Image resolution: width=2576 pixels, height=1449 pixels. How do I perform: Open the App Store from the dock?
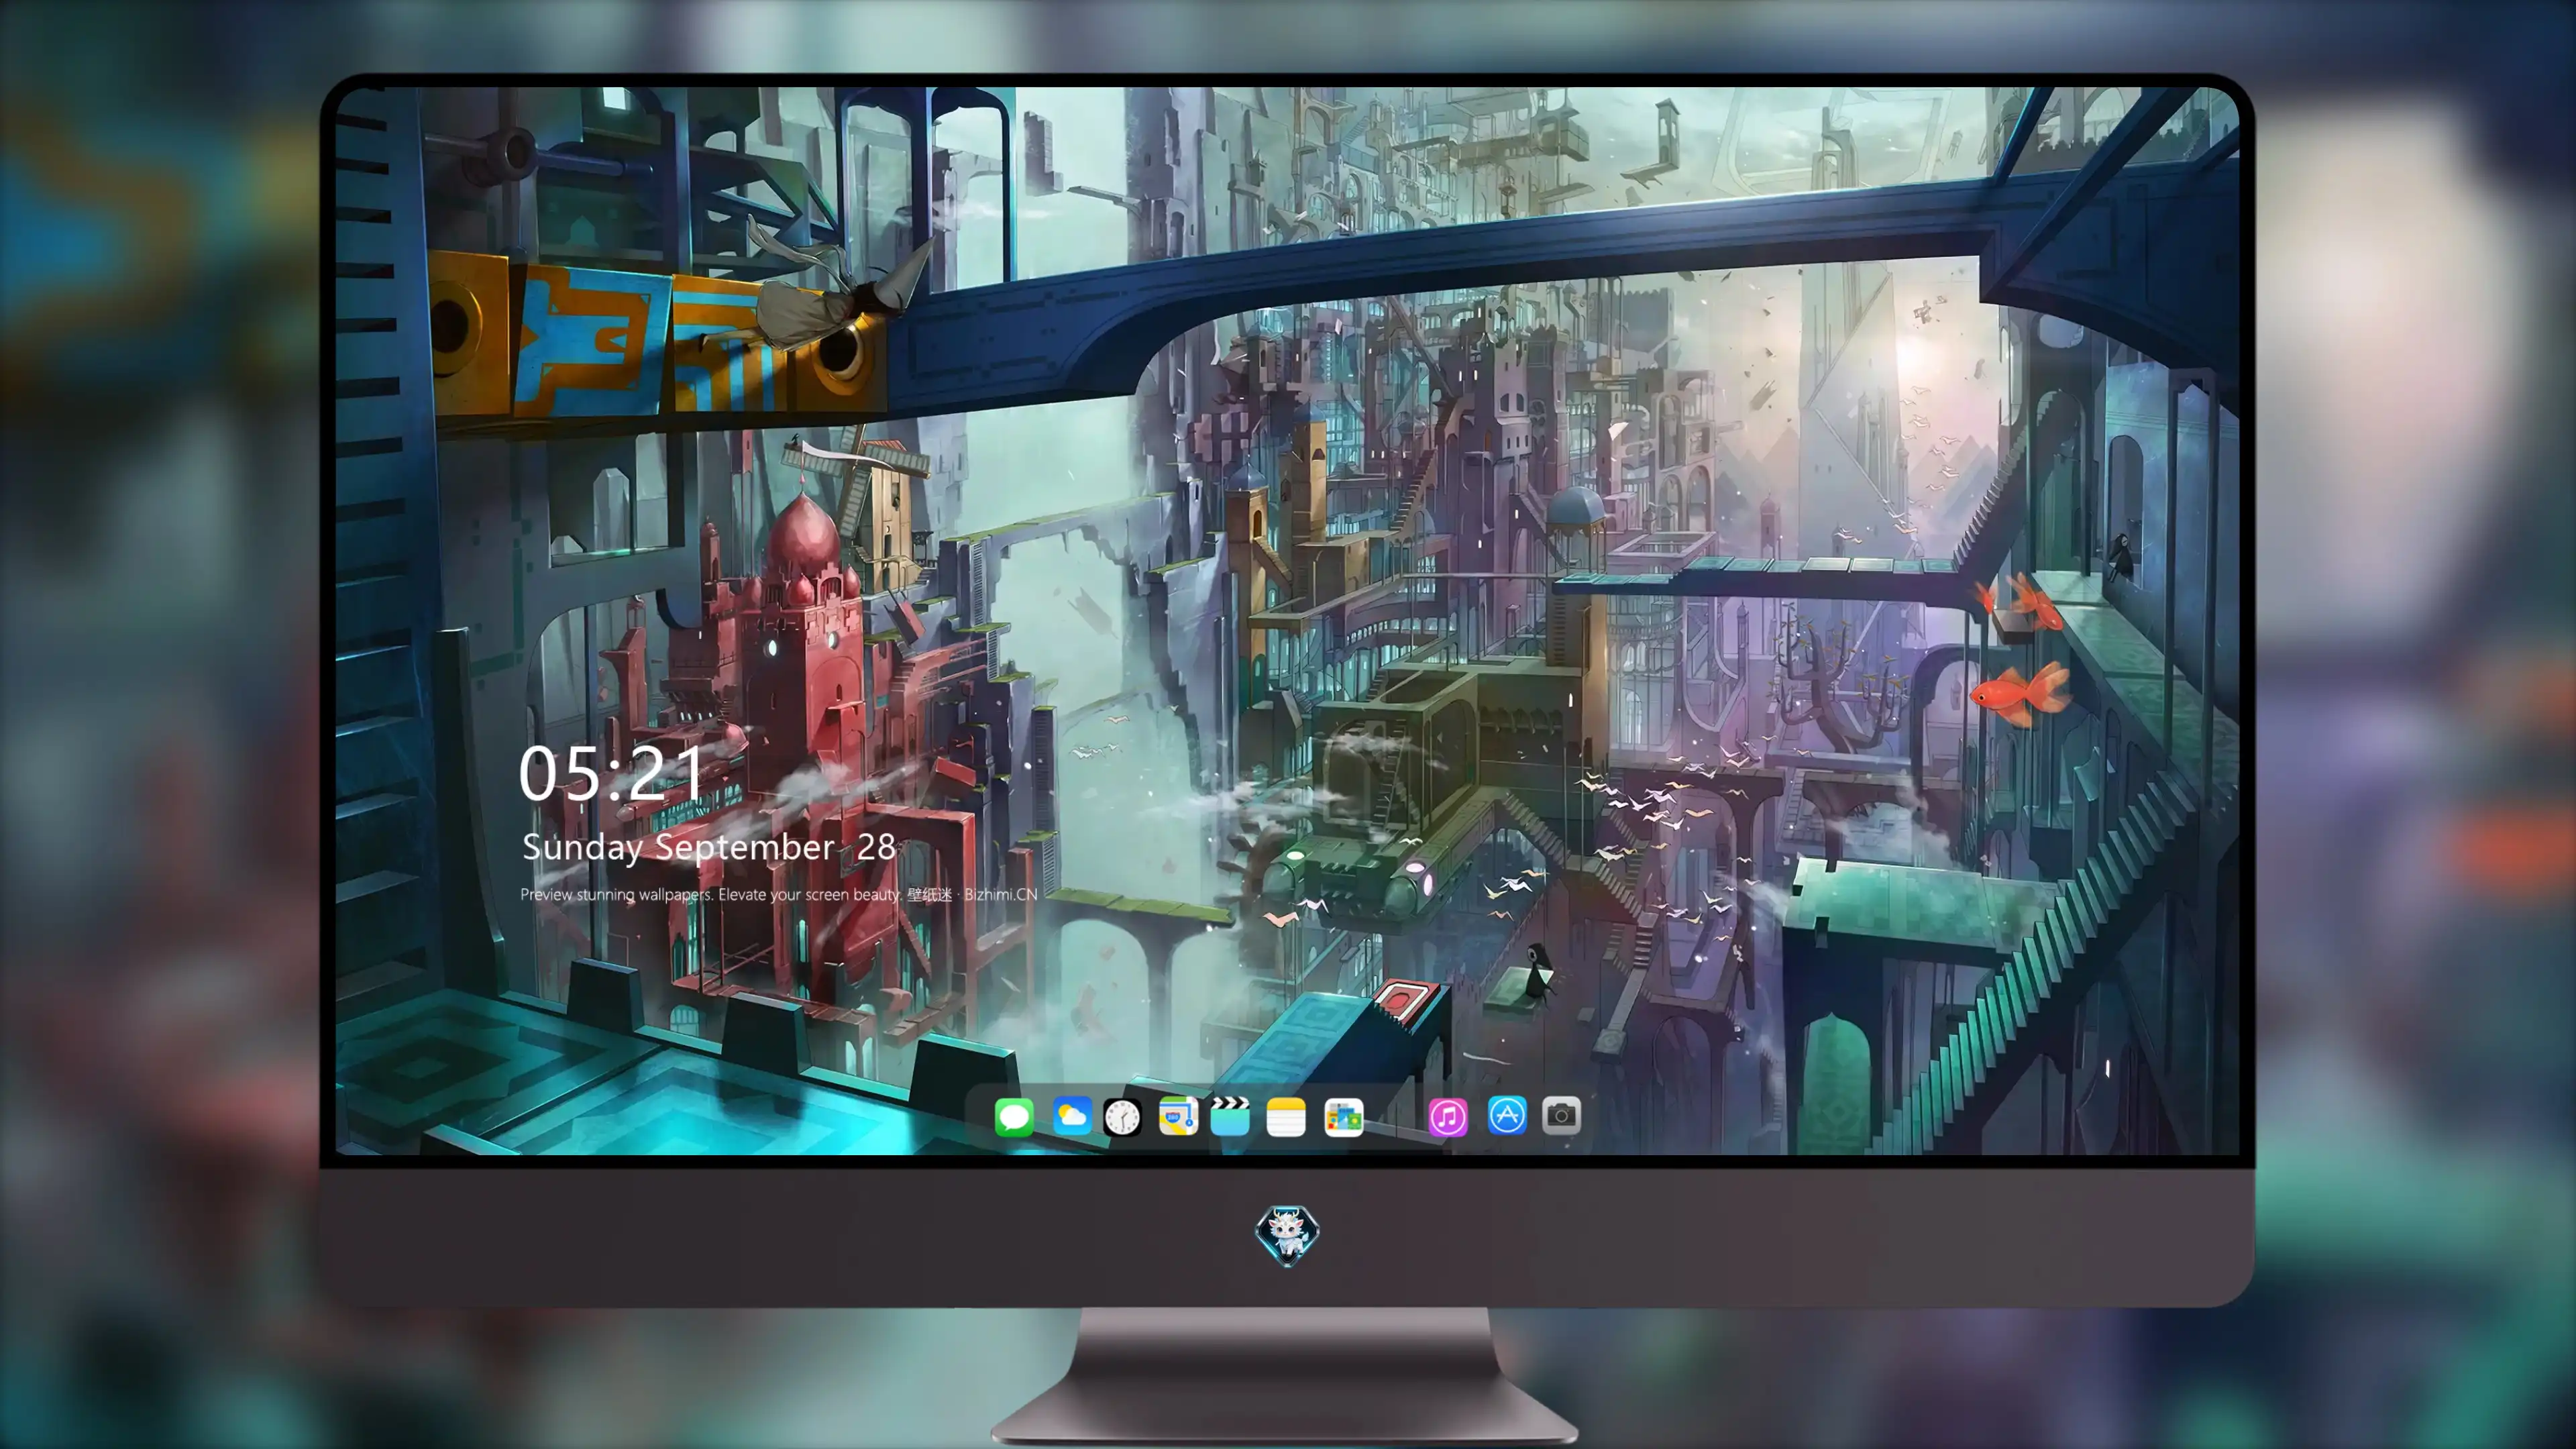[x=1507, y=1115]
